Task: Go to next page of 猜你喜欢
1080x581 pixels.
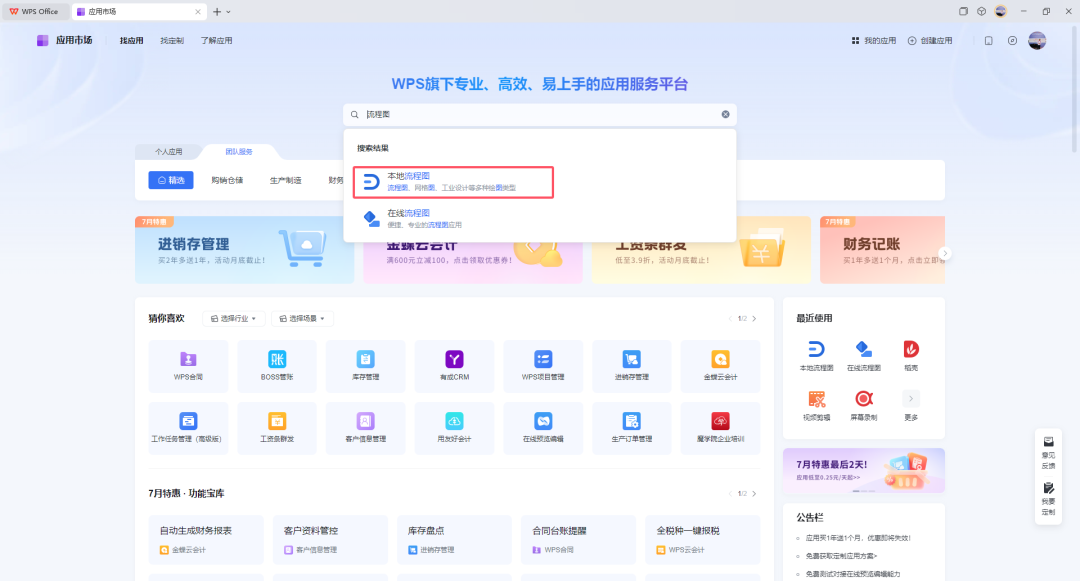Action: (x=754, y=319)
